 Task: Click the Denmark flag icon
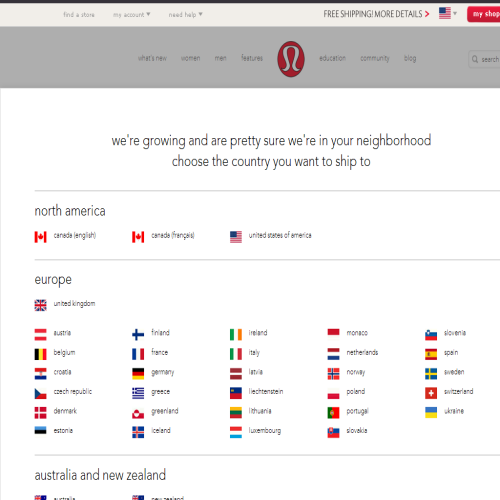[41, 413]
